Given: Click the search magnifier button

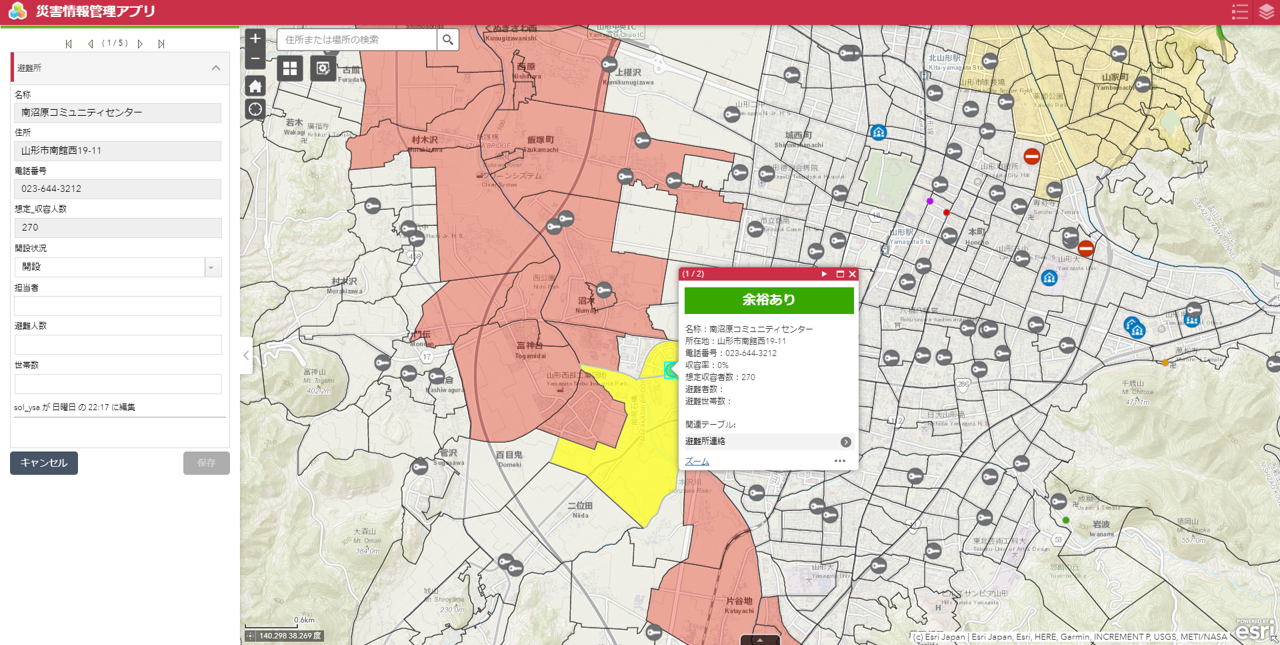Looking at the screenshot, I should tap(448, 40).
